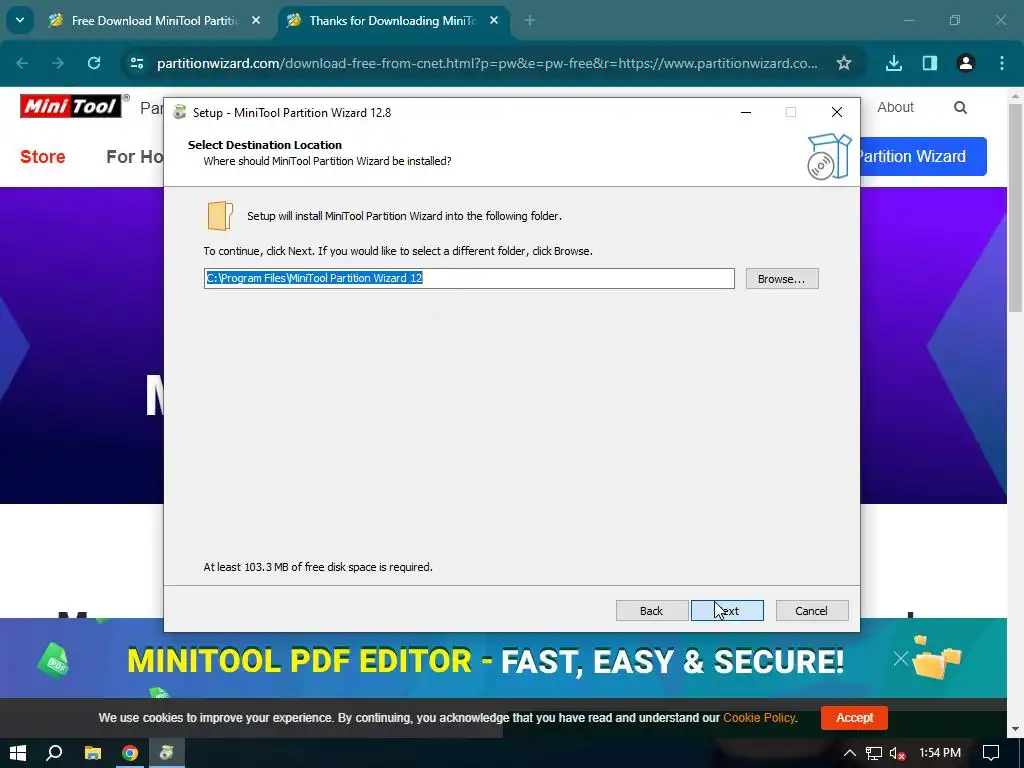Open Browse folder dialog
The image size is (1024, 768).
(782, 279)
